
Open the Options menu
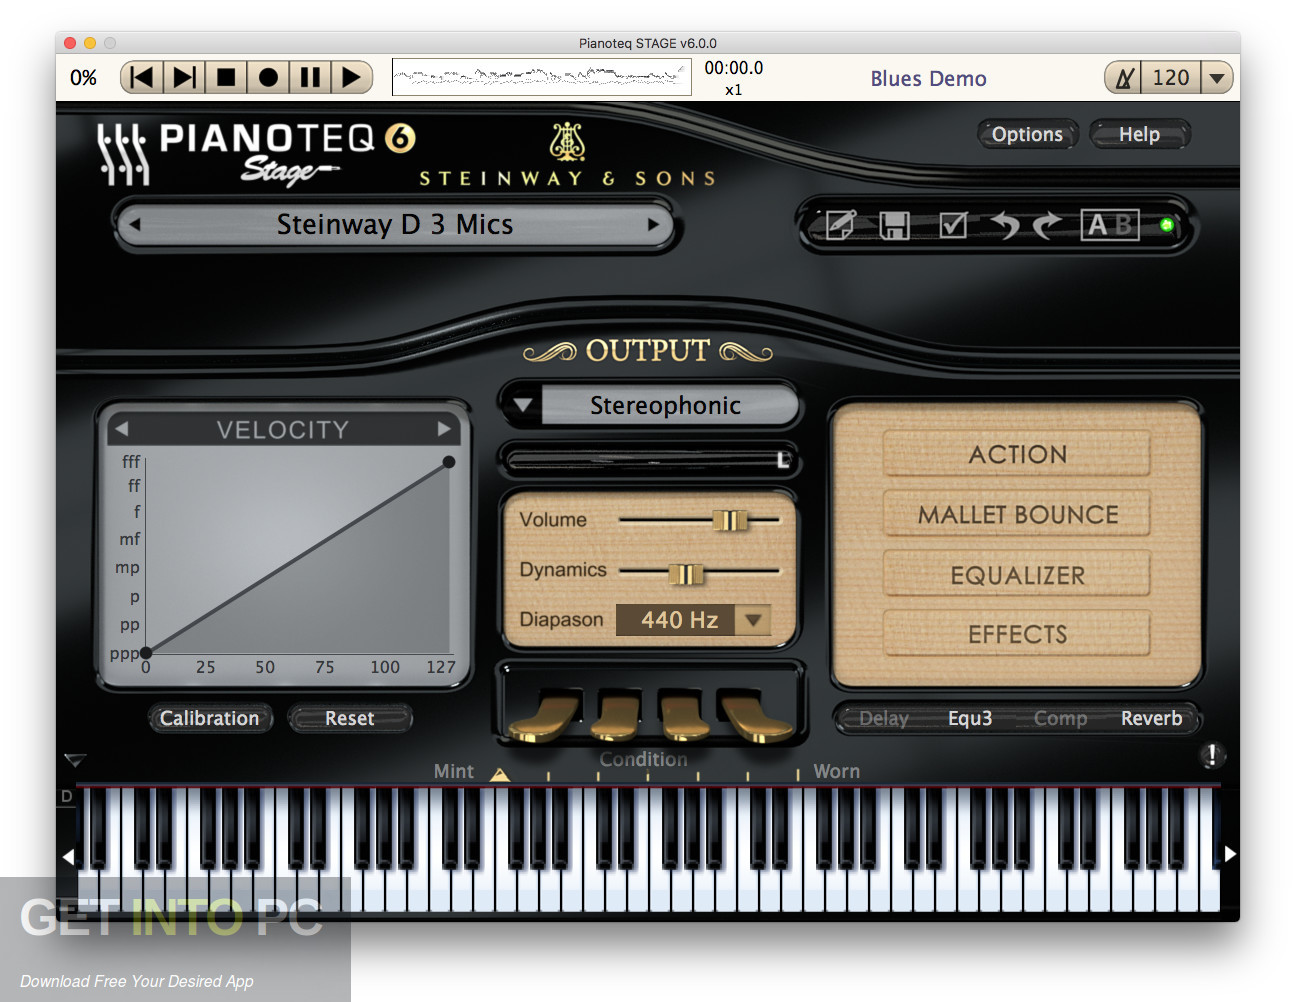pyautogui.click(x=1027, y=134)
